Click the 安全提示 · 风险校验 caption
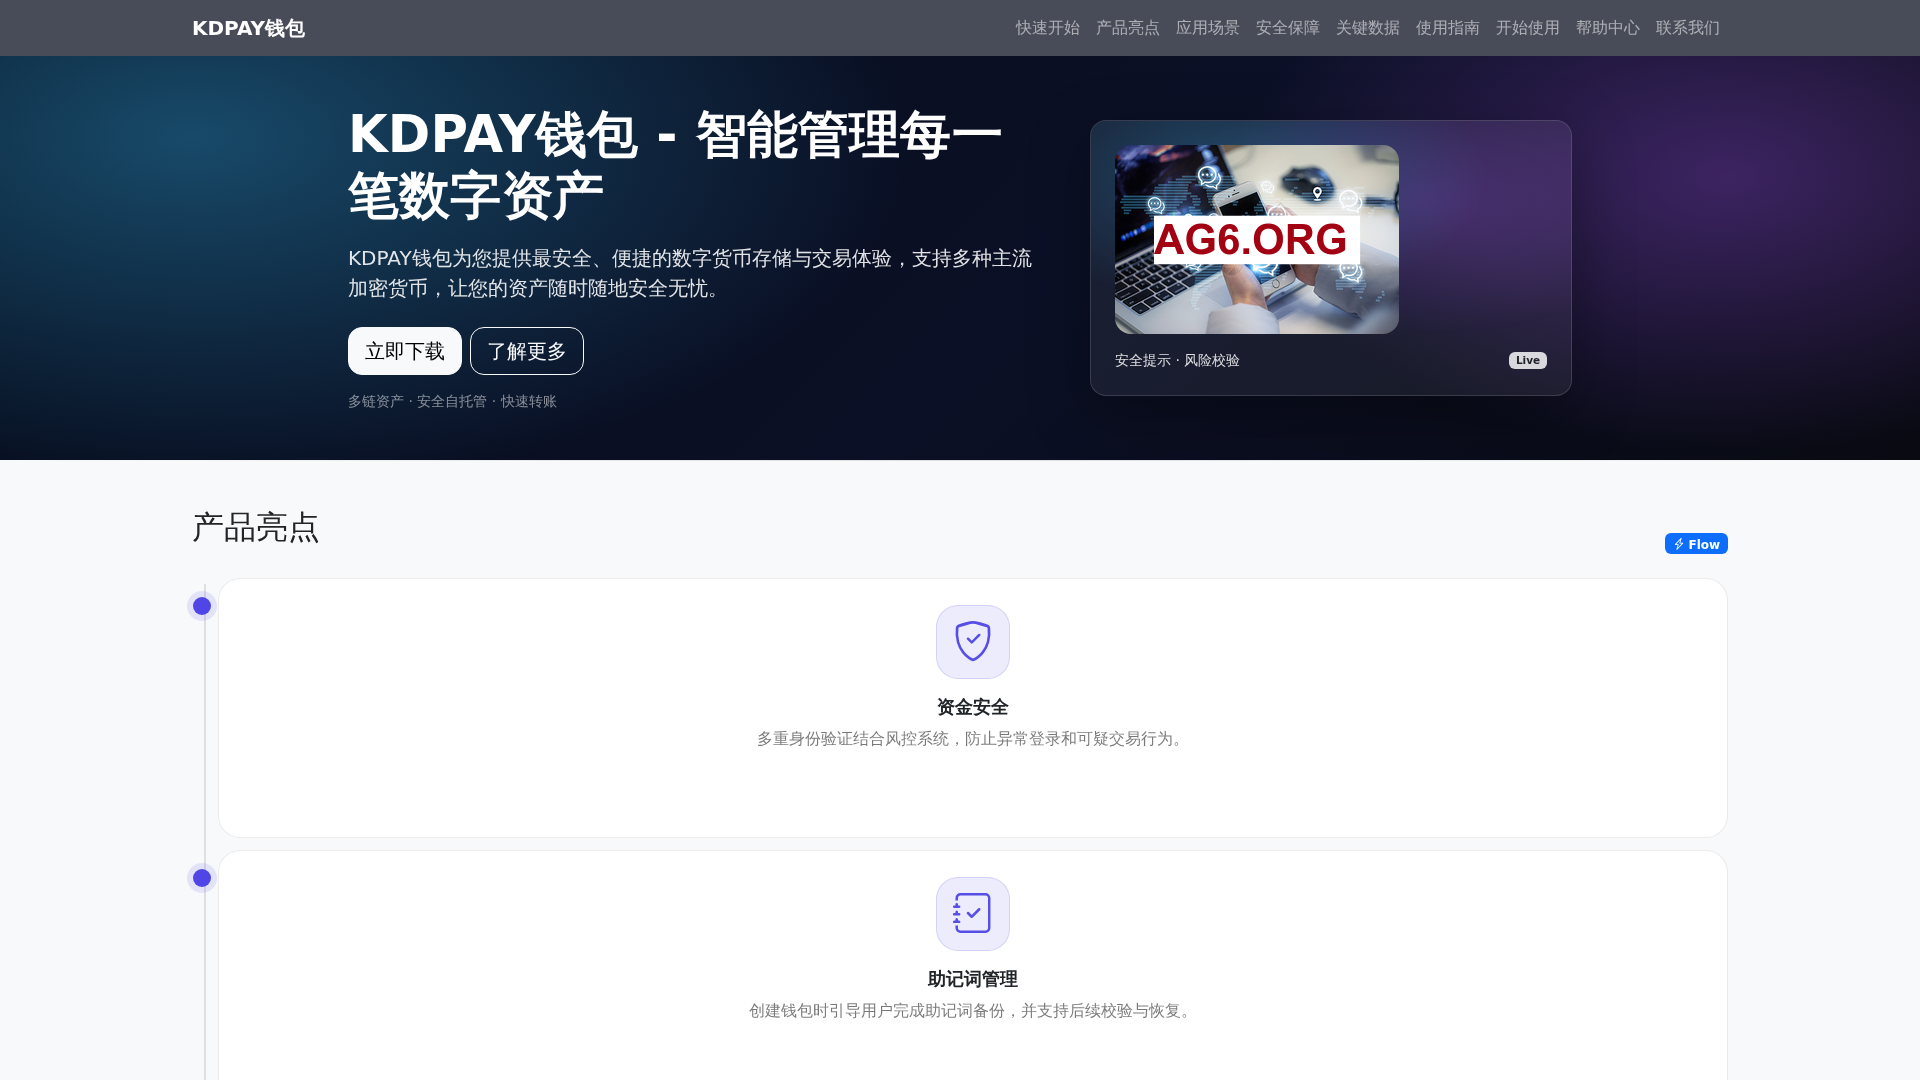This screenshot has height=1080, width=1920. pyautogui.click(x=1177, y=360)
